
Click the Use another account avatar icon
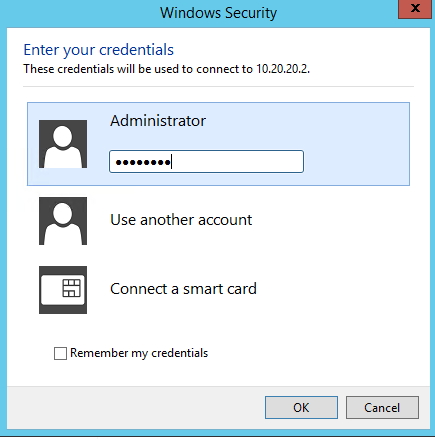point(63,221)
